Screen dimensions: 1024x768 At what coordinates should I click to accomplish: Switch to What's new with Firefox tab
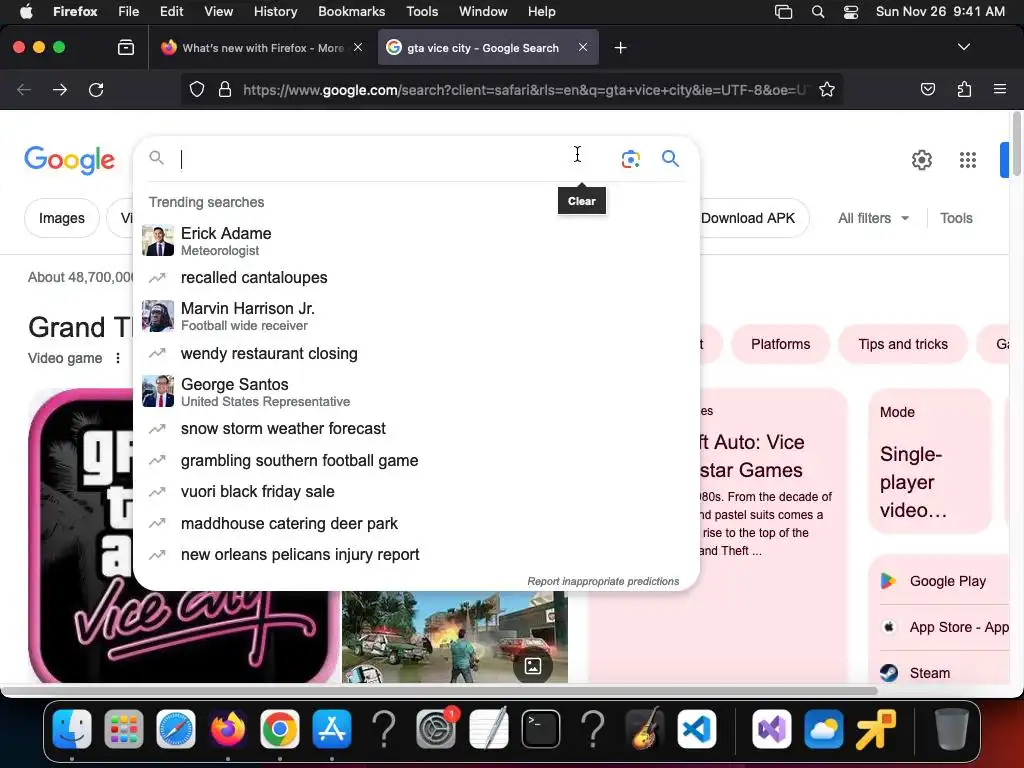tap(262, 48)
